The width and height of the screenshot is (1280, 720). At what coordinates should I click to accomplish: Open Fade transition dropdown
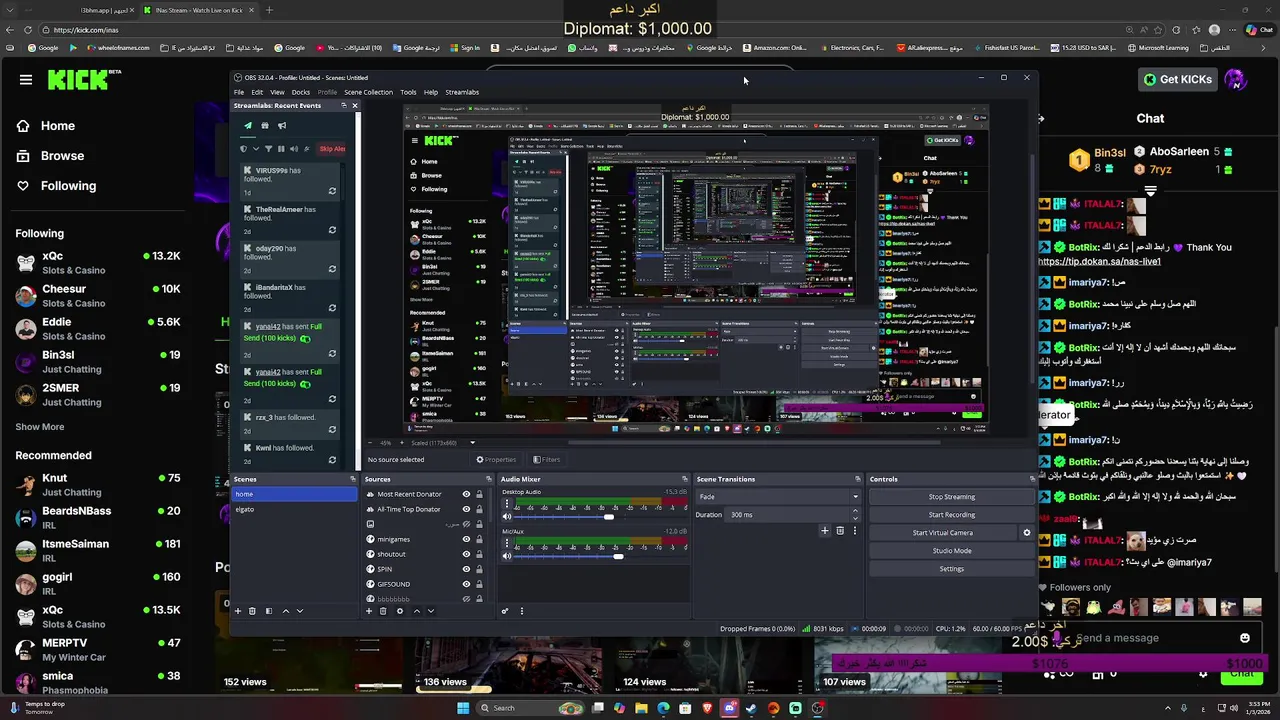tap(778, 497)
